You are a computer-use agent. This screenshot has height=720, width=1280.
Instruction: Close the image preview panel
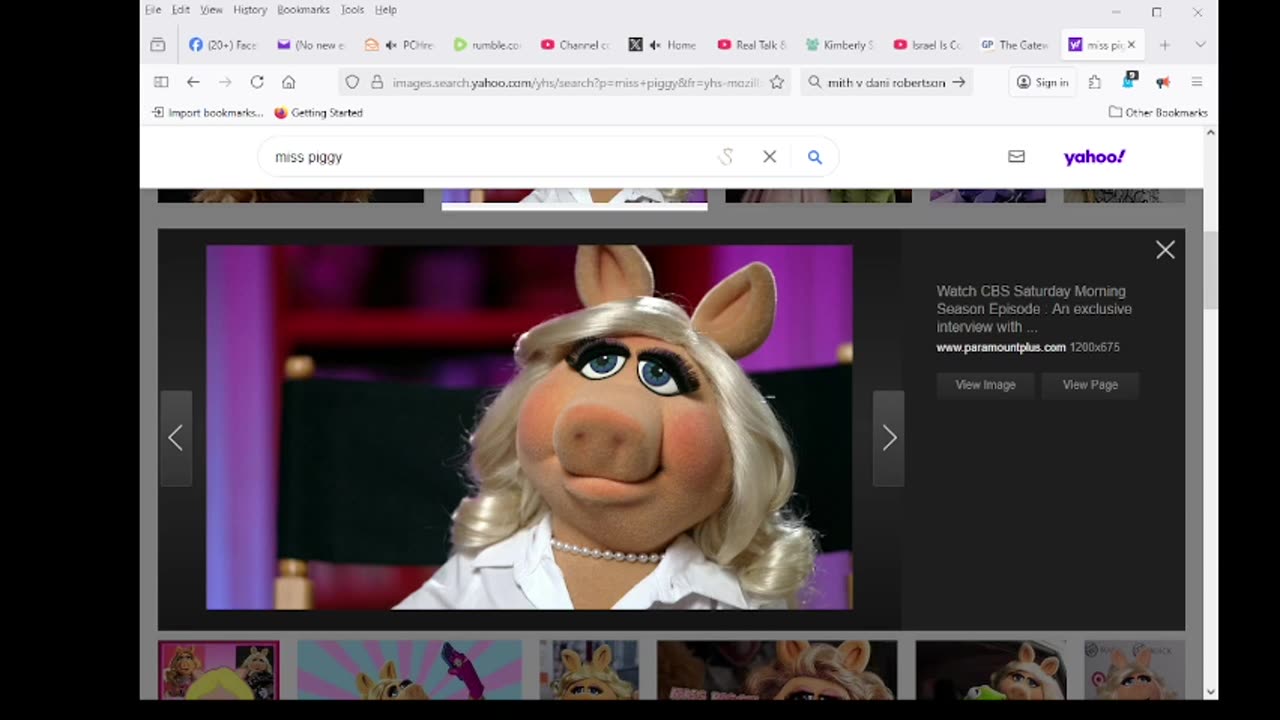(1165, 250)
